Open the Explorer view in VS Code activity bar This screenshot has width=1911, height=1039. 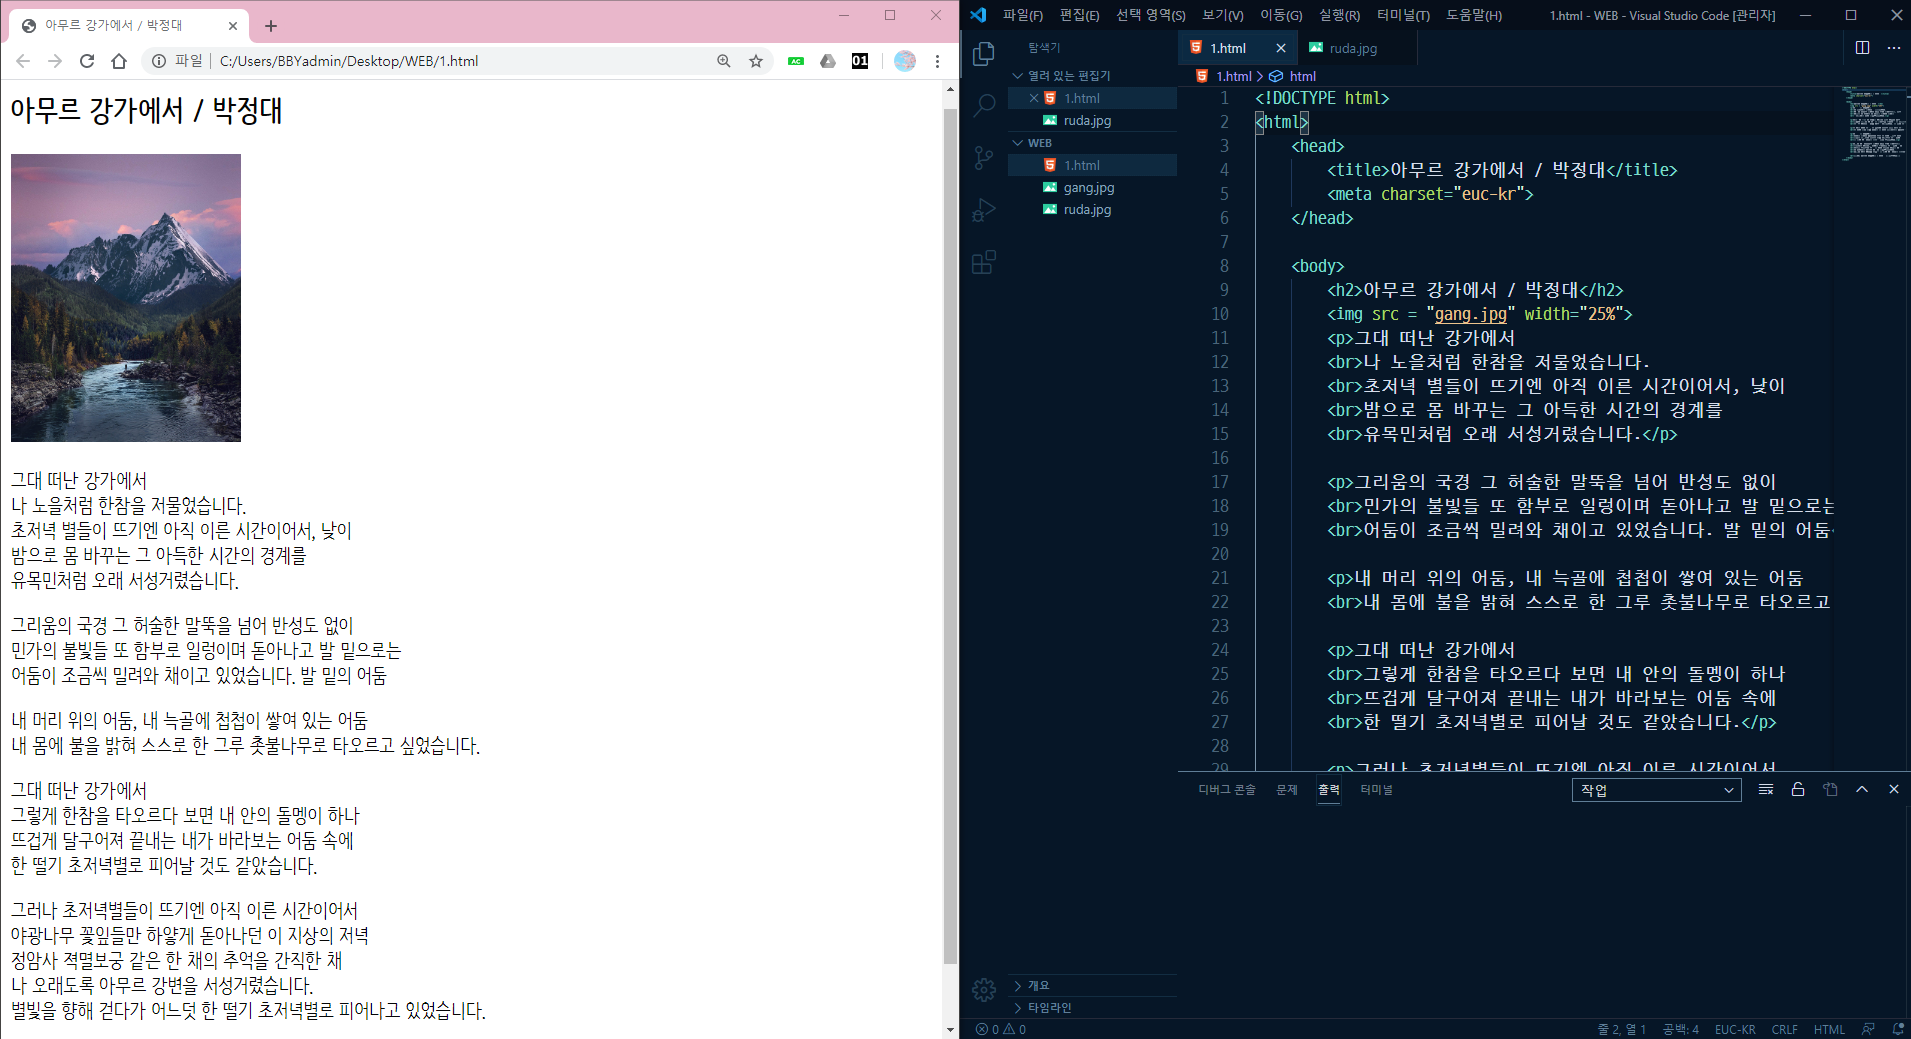(x=984, y=53)
